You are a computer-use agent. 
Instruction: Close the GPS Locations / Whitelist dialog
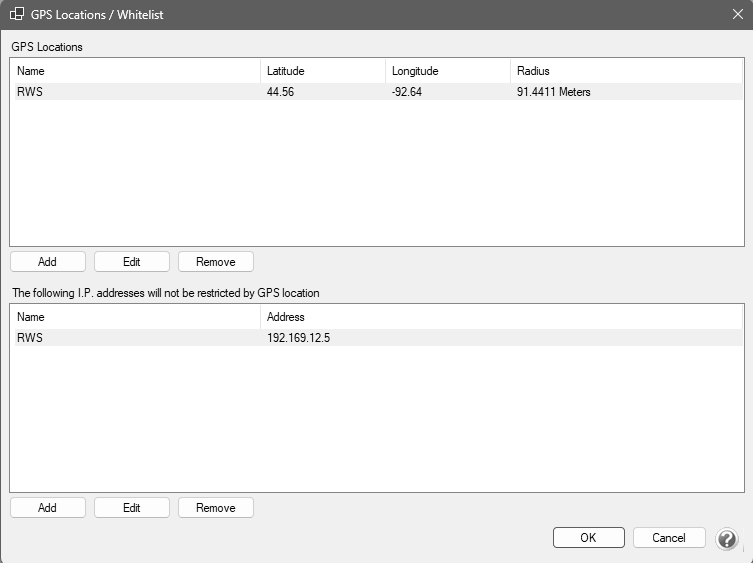coord(737,15)
